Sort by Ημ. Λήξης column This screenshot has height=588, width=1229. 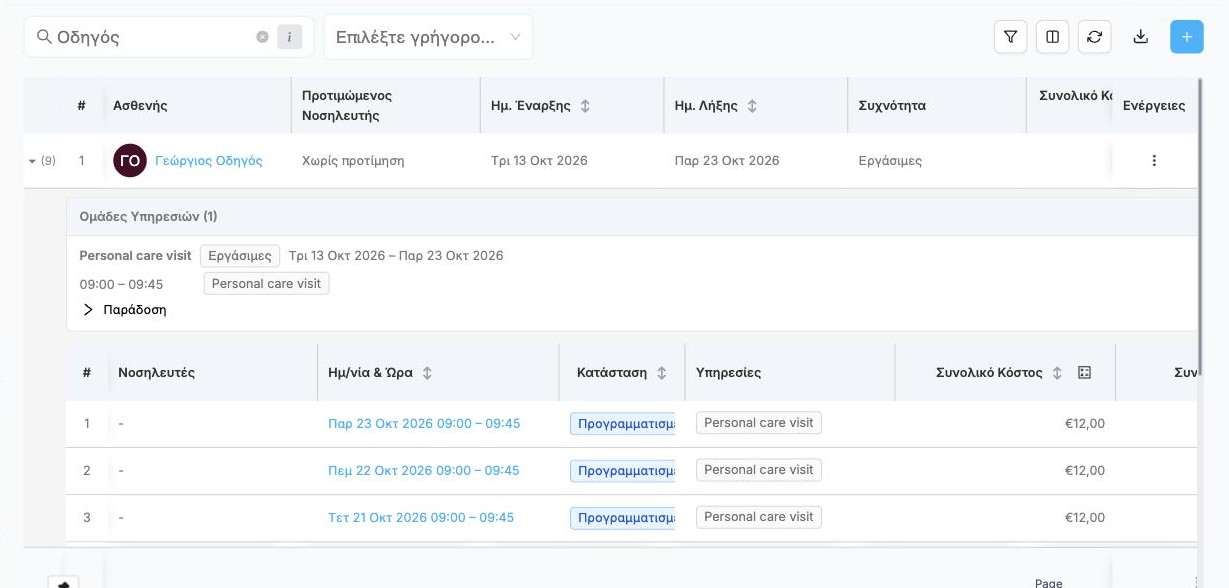[752, 106]
